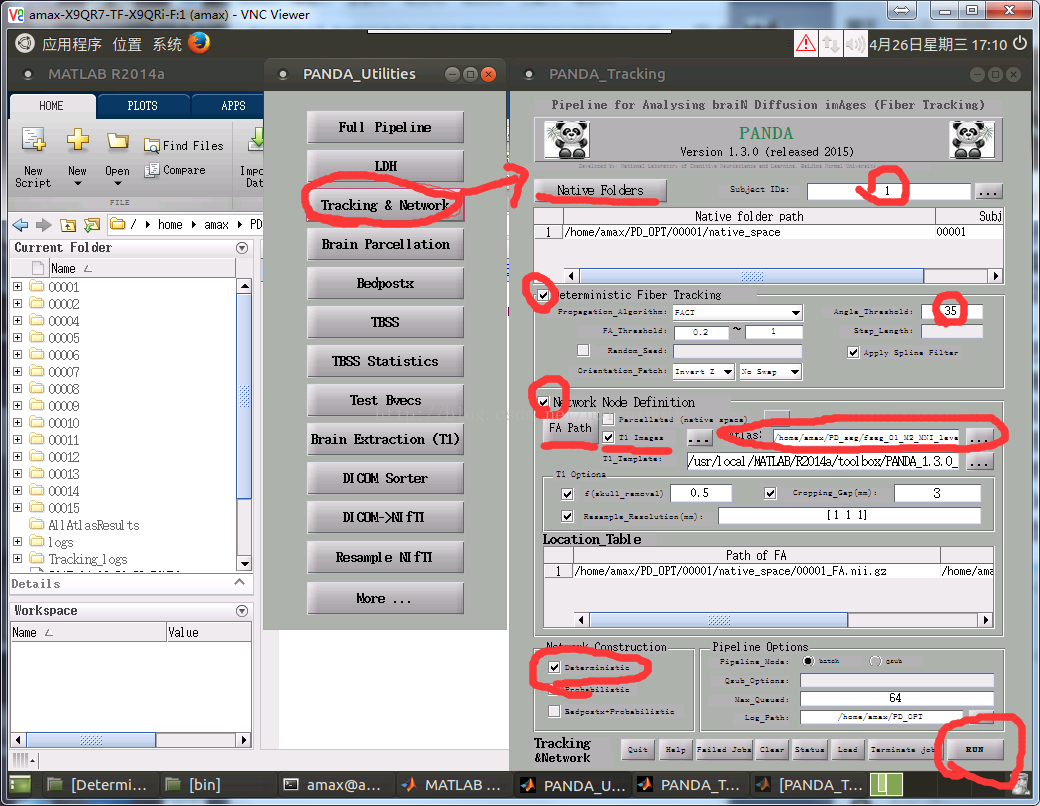Image resolution: width=1040 pixels, height=806 pixels.
Task: Click the Open folder icon in MATLAB
Action: pyautogui.click(x=117, y=141)
